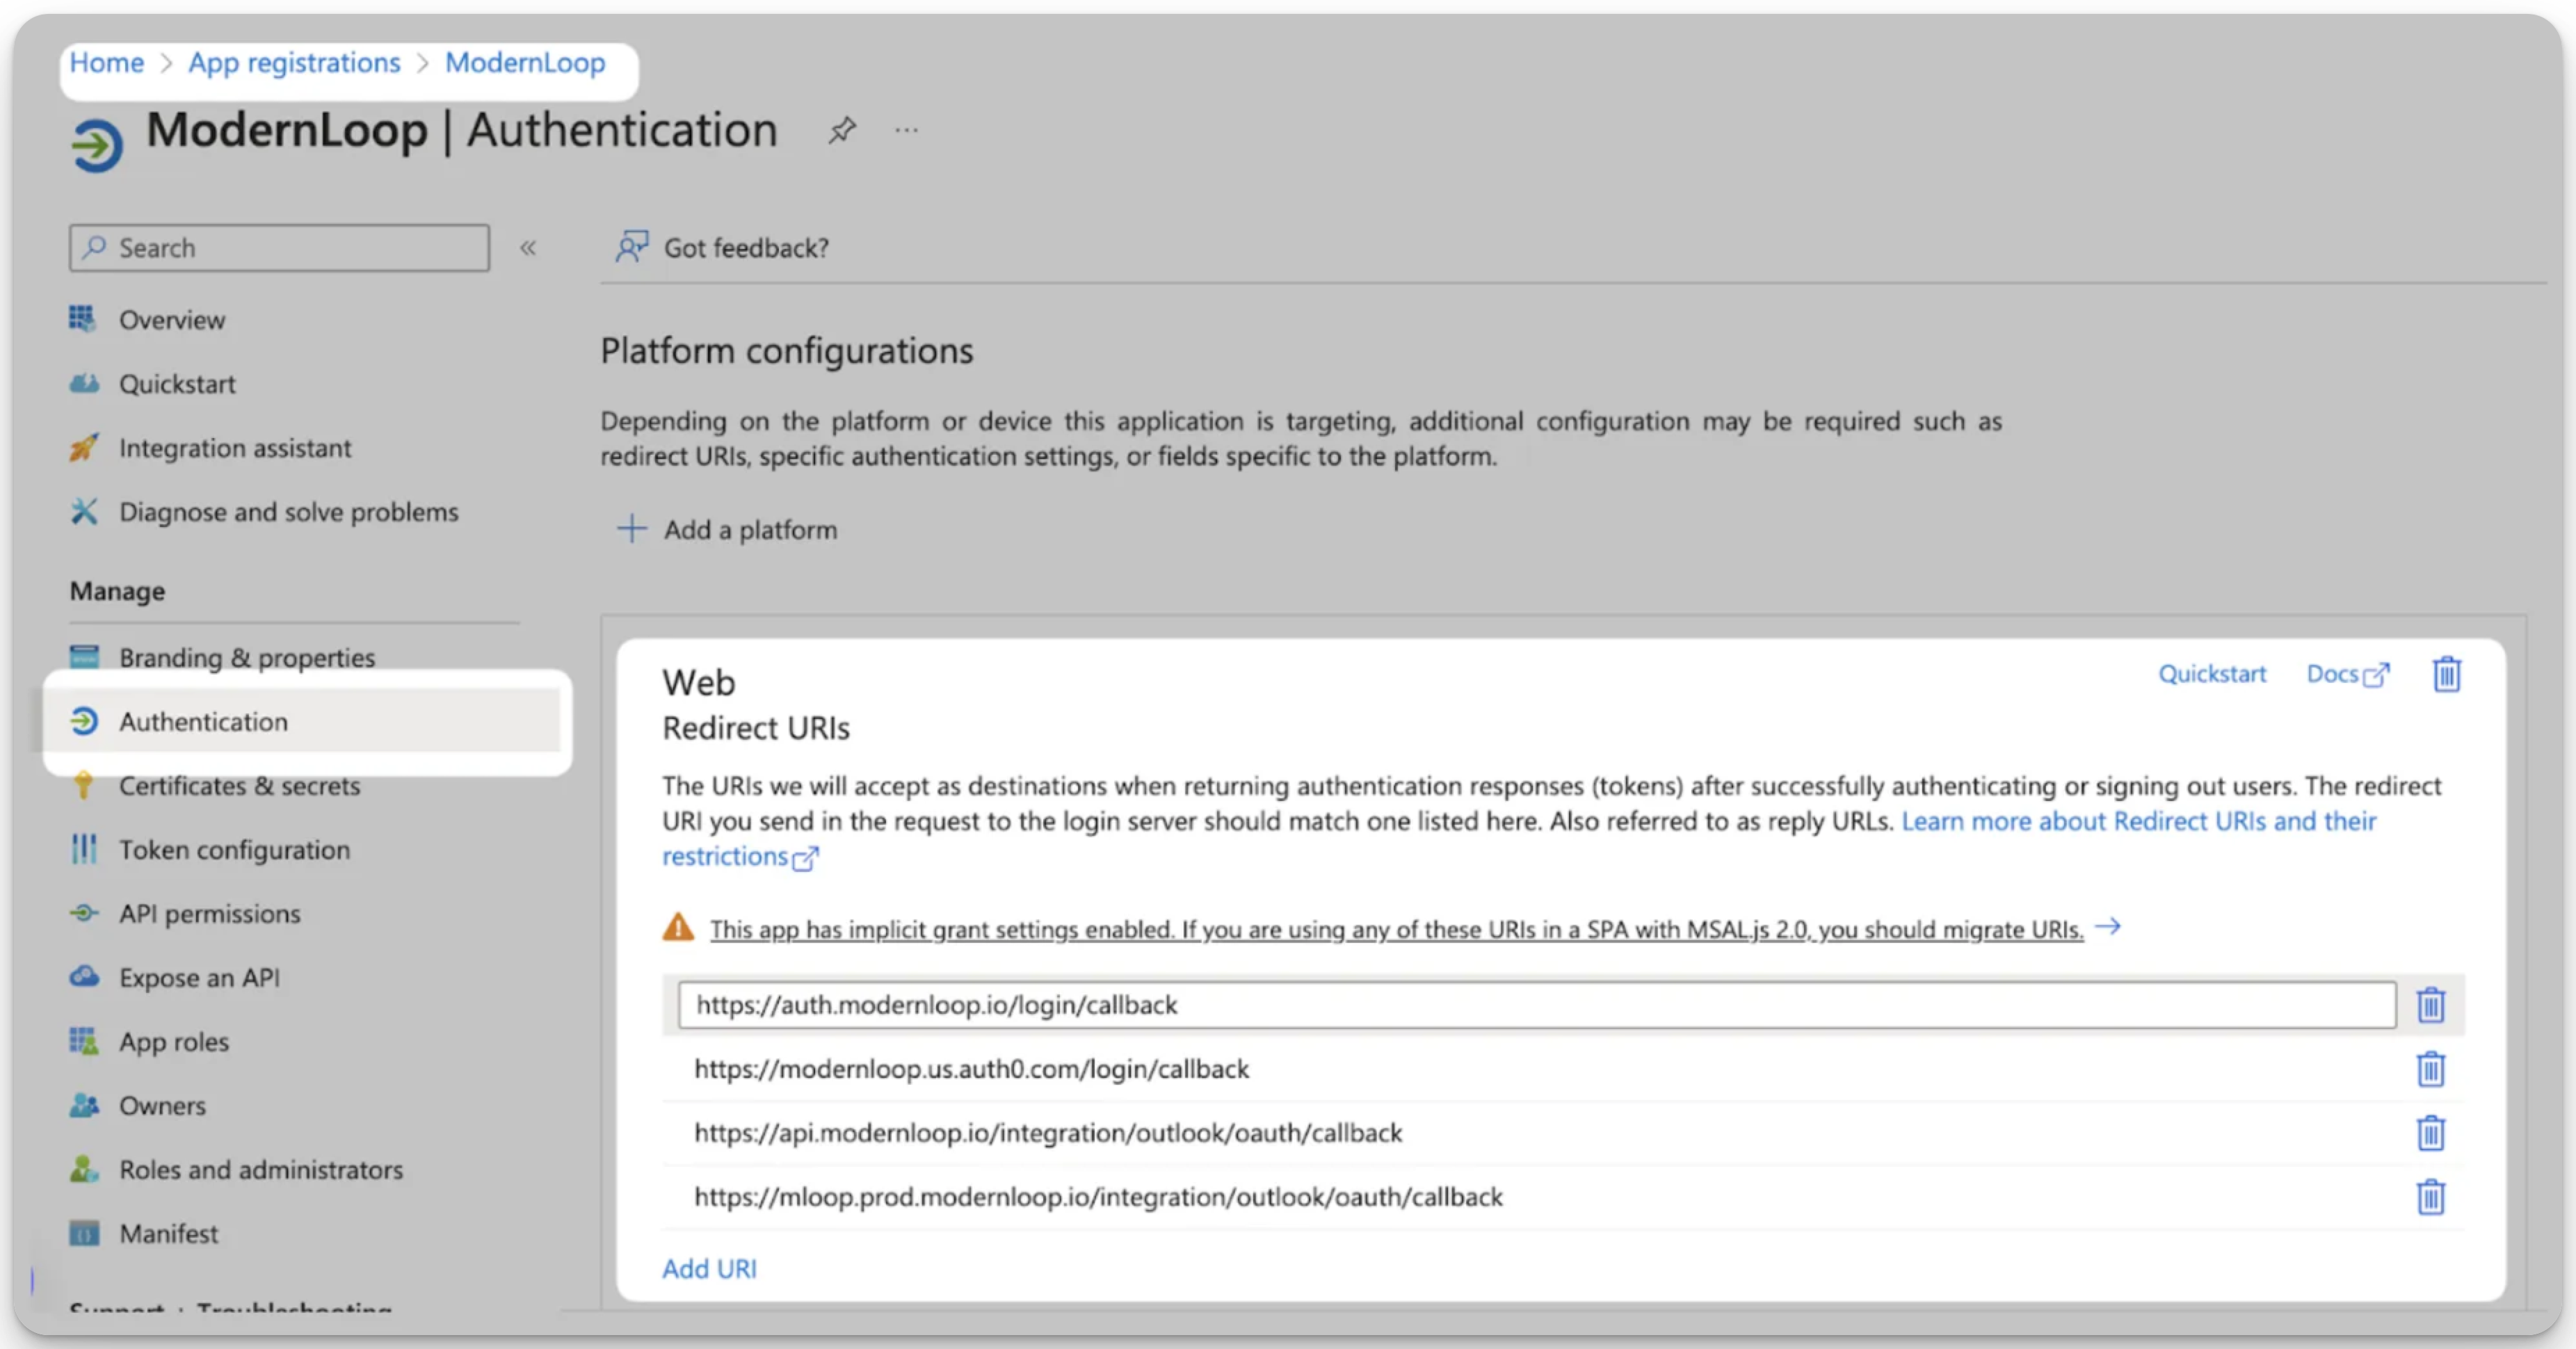
Task: Click the Got feedback person icon
Action: (x=631, y=247)
